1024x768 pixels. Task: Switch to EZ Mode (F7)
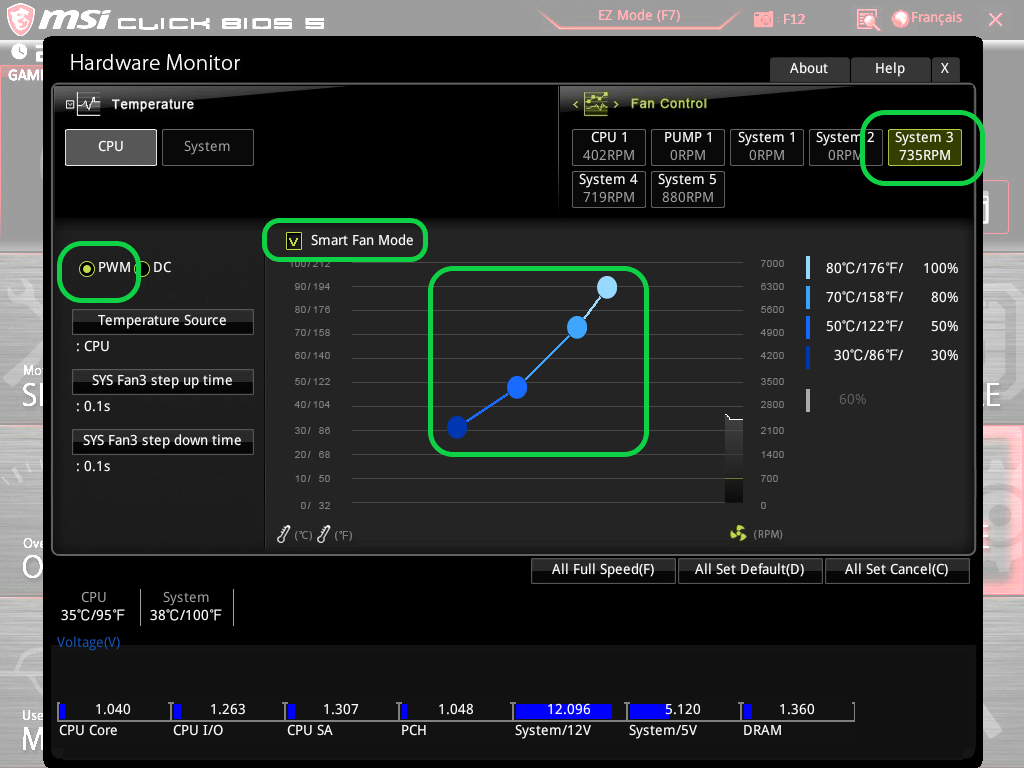[639, 16]
